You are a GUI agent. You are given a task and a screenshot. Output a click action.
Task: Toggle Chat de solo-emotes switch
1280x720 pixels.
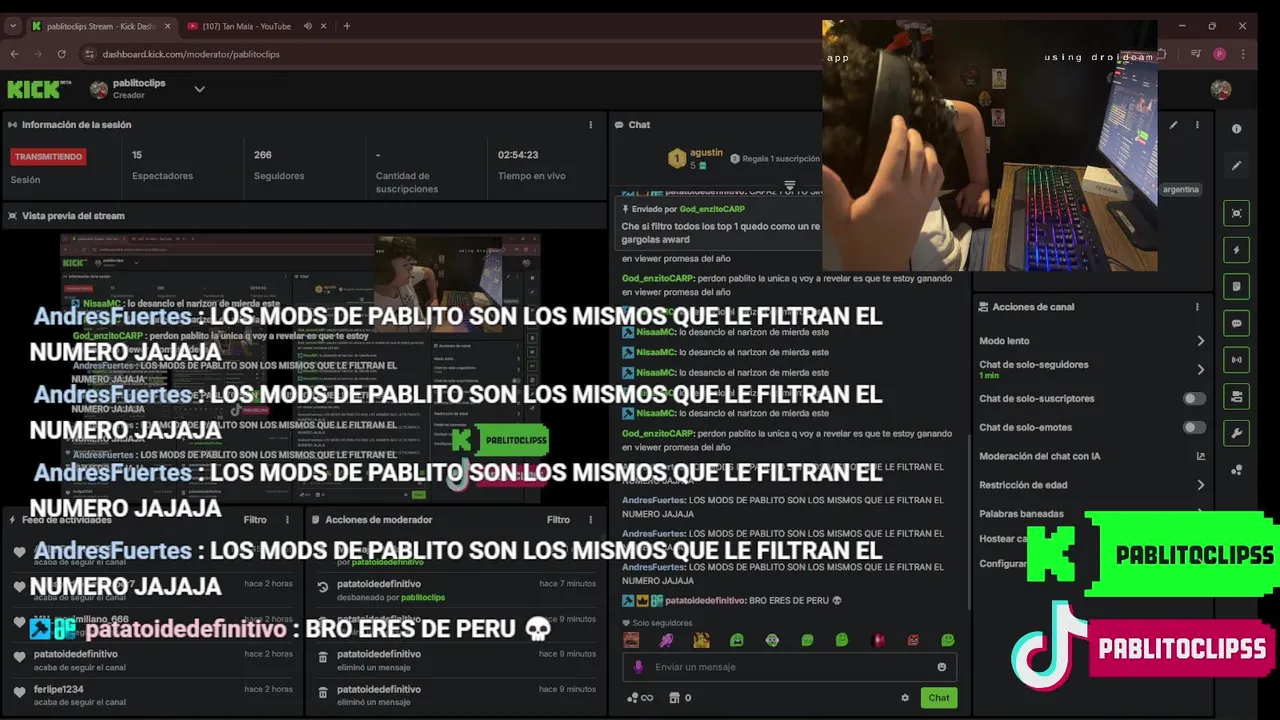pos(1194,428)
